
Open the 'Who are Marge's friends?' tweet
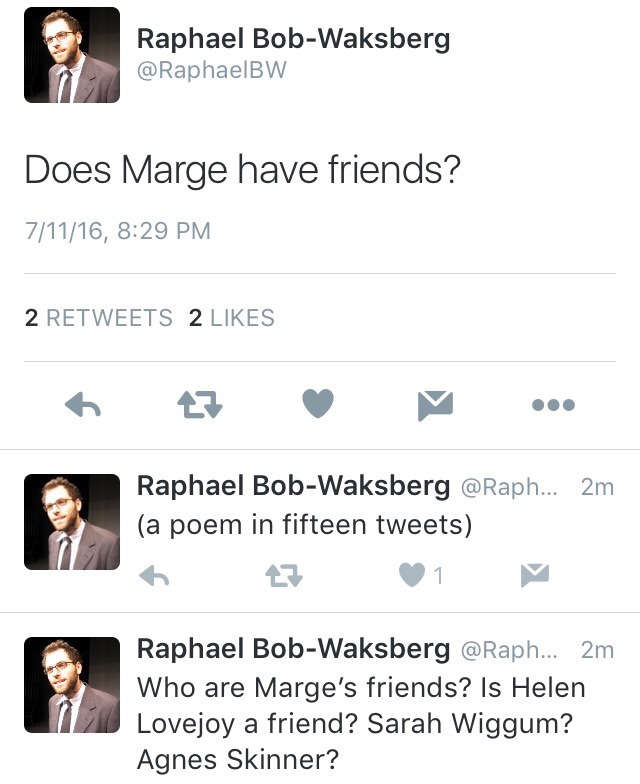(x=360, y=724)
